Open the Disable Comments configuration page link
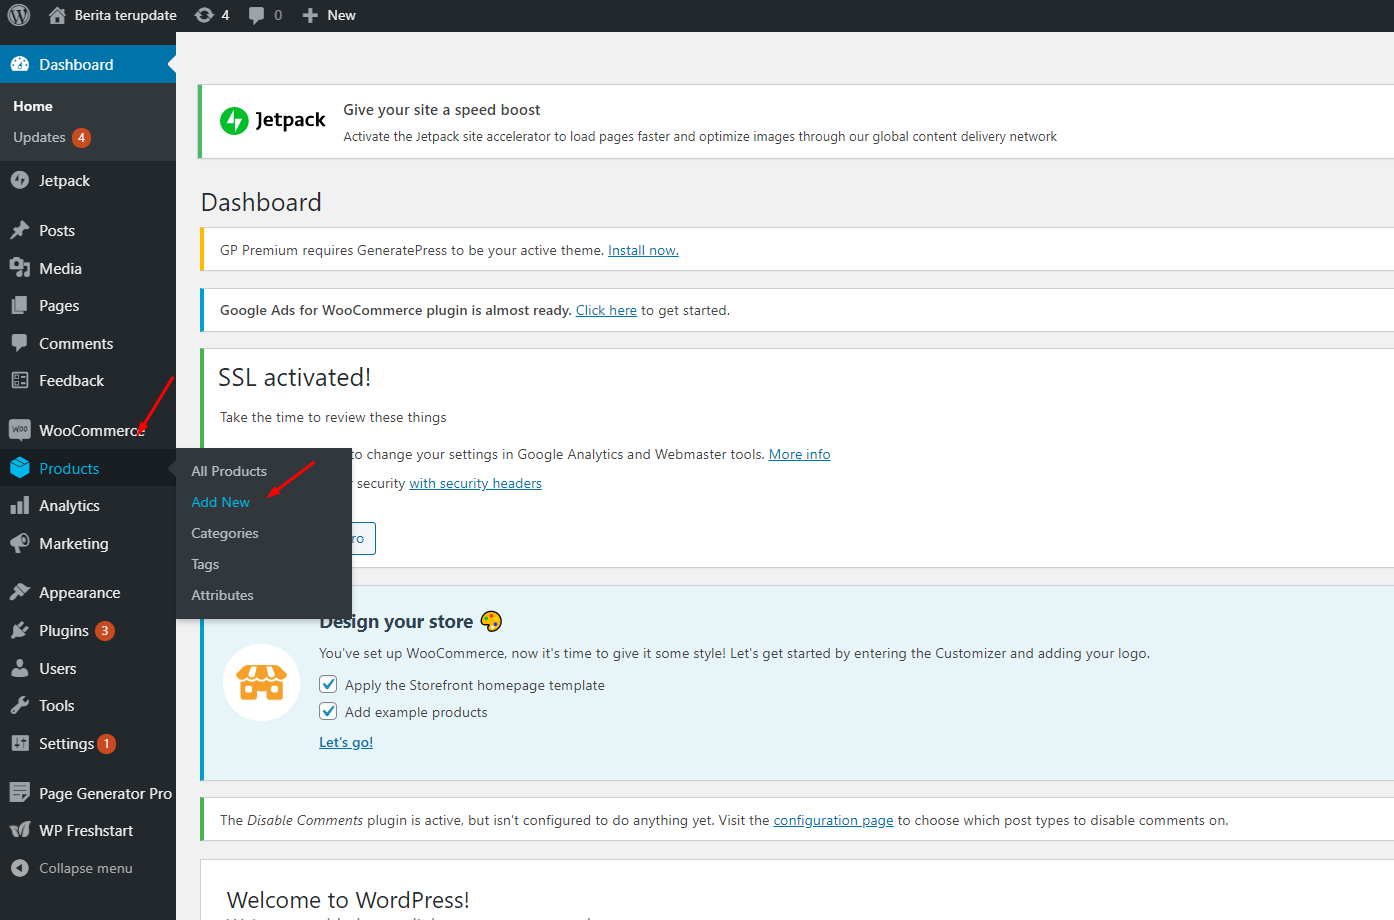The width and height of the screenshot is (1394, 920). point(833,820)
